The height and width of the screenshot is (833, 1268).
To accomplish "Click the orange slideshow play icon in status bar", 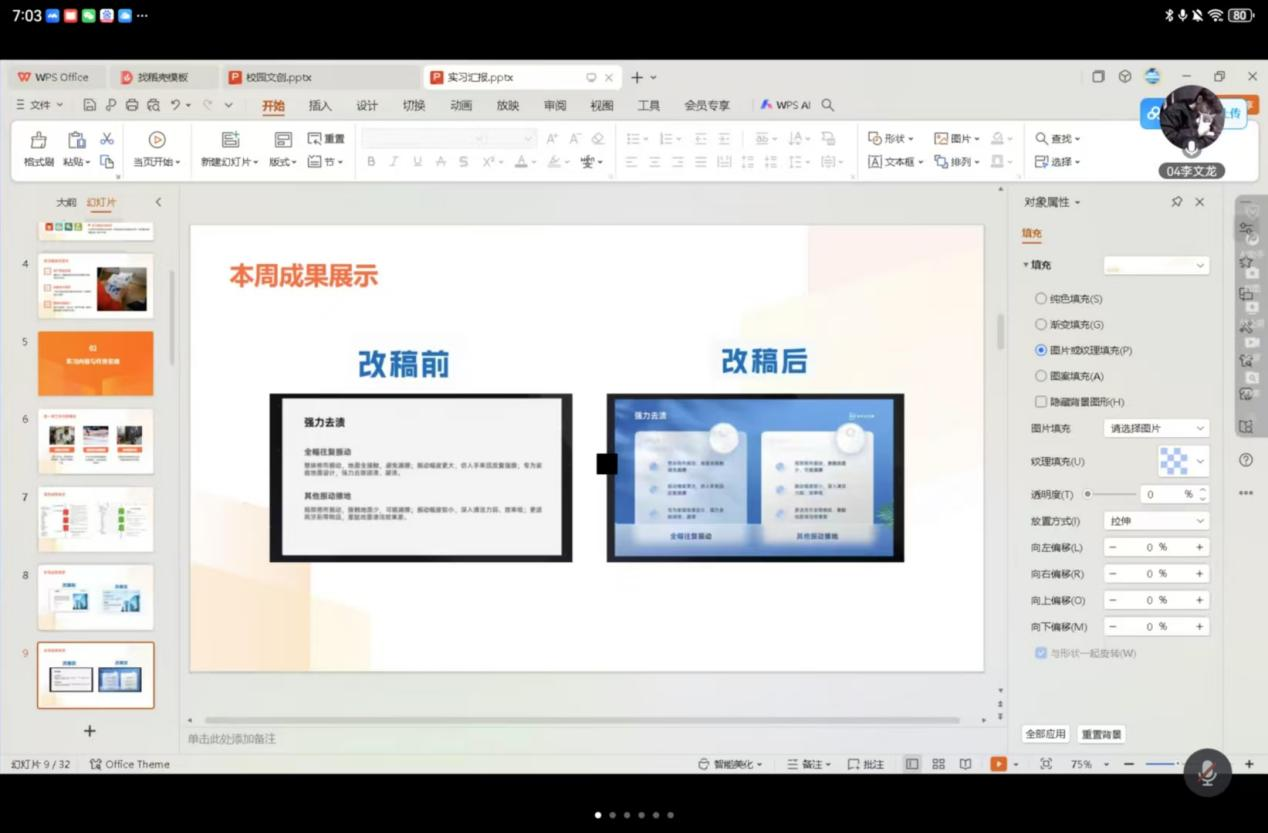I will coord(998,764).
